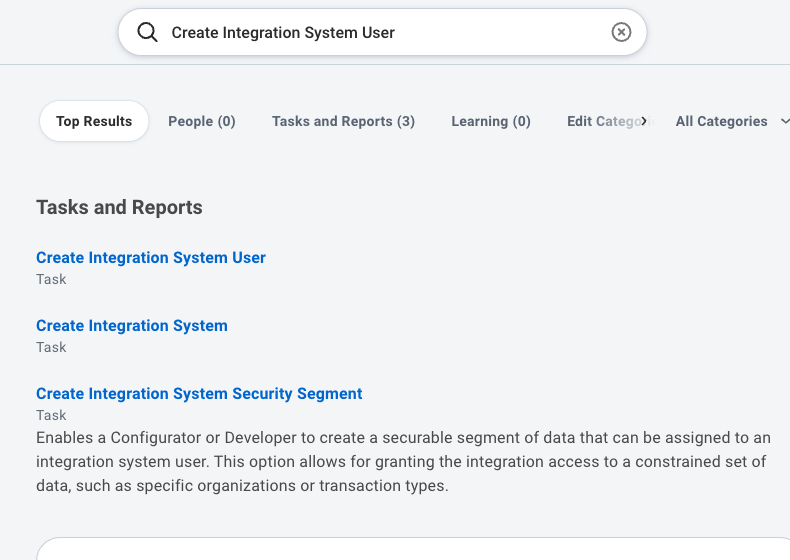This screenshot has height=560, width=790.
Task: Open the Create Integration System User task
Action: pos(151,258)
